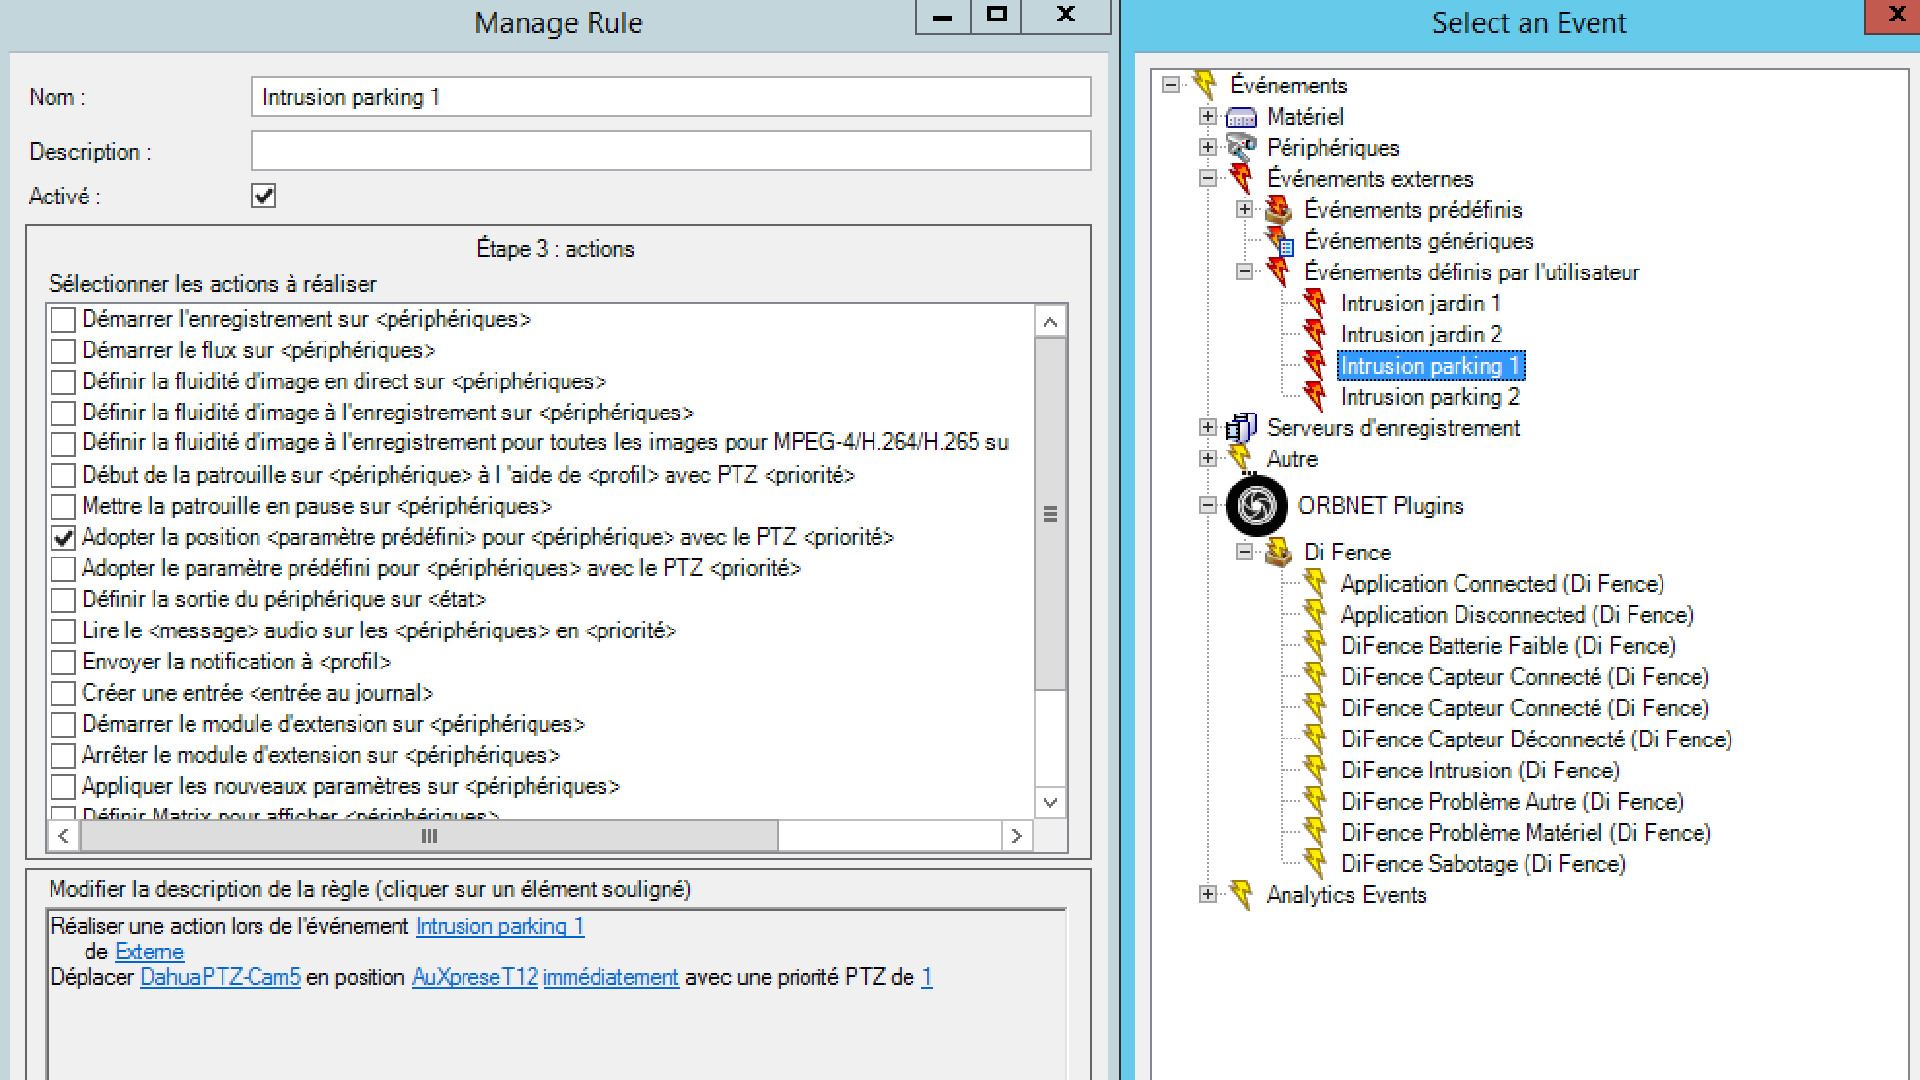The width and height of the screenshot is (1920, 1080).
Task: Click the DiFence Sabotage event icon
Action: point(1315,863)
